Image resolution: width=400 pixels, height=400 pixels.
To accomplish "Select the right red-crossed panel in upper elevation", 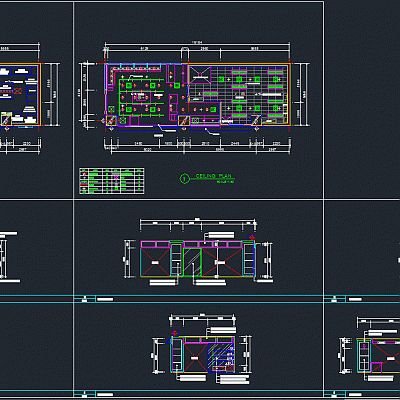I will click(222, 262).
